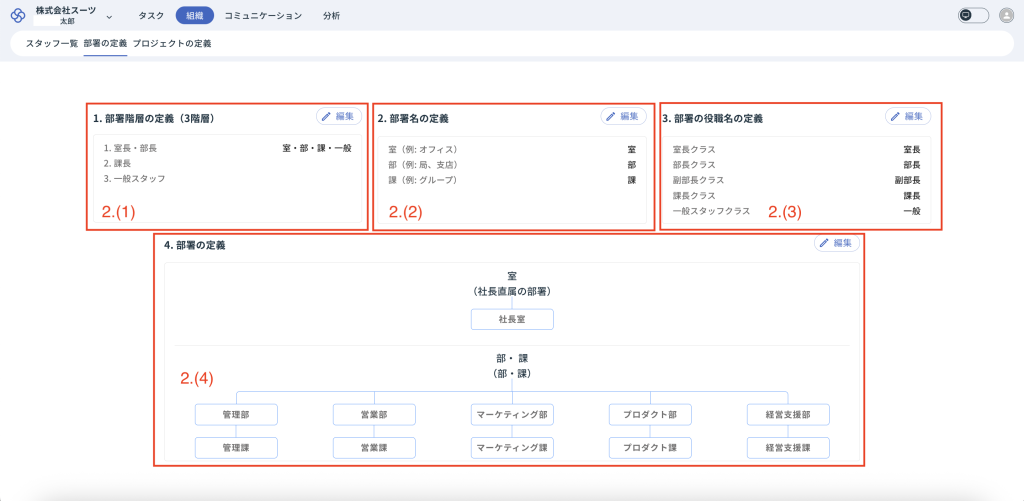Click 編集 for 部署階層の定義 section

pos(339,117)
